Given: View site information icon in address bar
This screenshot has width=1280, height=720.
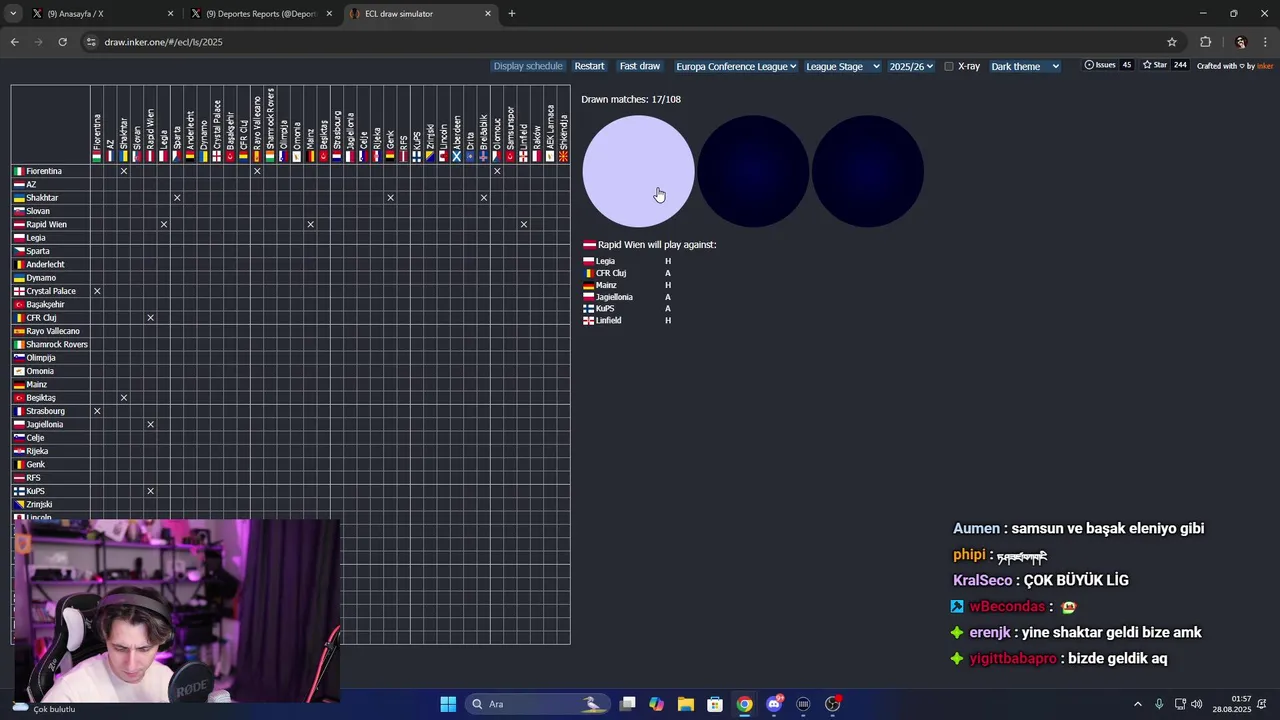Looking at the screenshot, I should click(x=91, y=42).
